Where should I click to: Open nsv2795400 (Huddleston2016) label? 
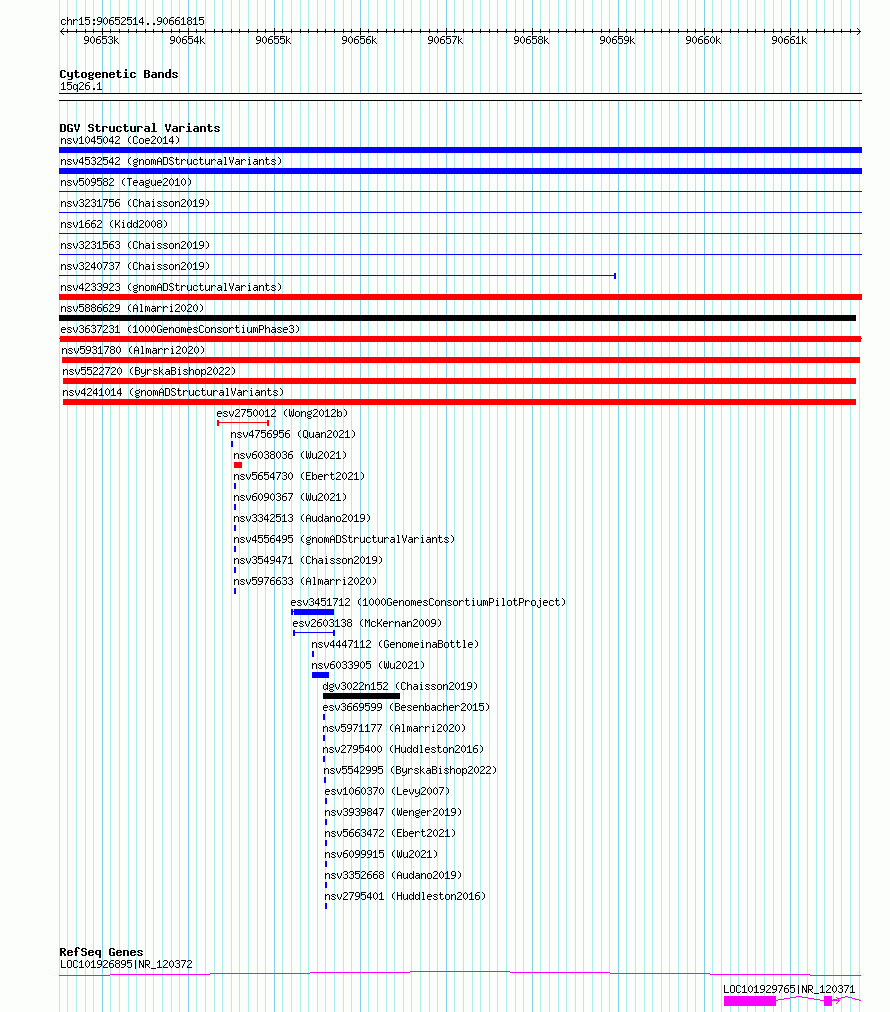(403, 749)
